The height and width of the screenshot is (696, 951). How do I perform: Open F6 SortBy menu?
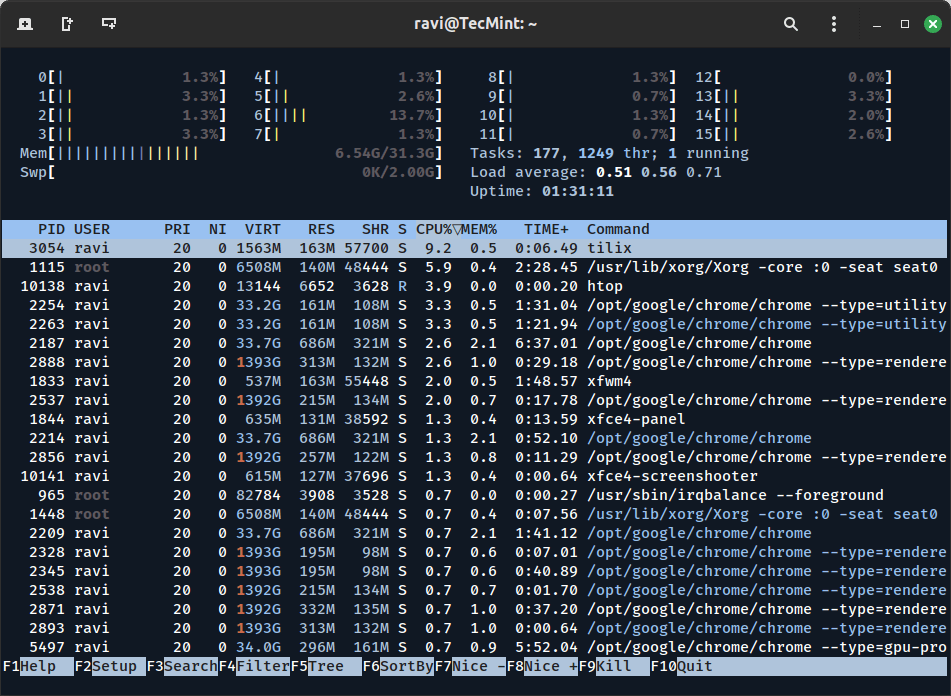click(x=398, y=666)
